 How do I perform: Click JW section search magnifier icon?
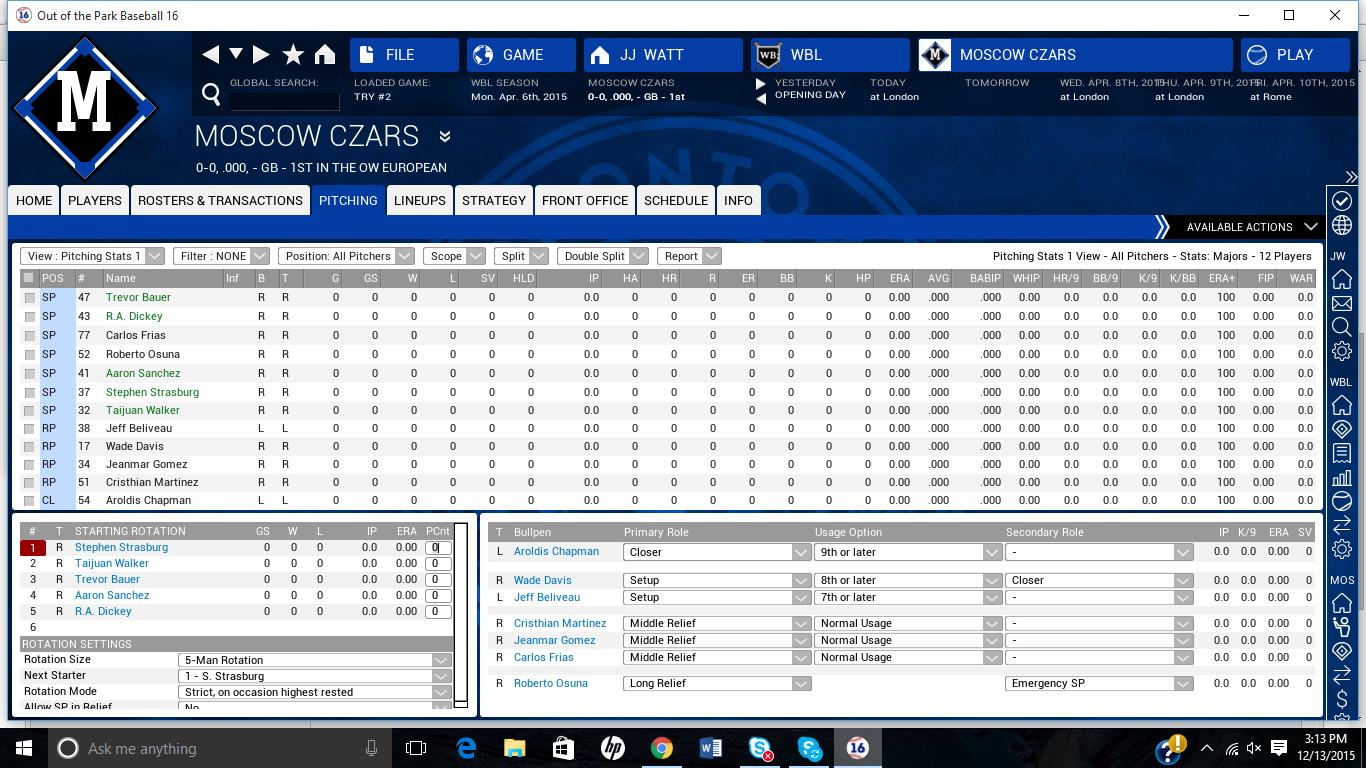(1342, 327)
